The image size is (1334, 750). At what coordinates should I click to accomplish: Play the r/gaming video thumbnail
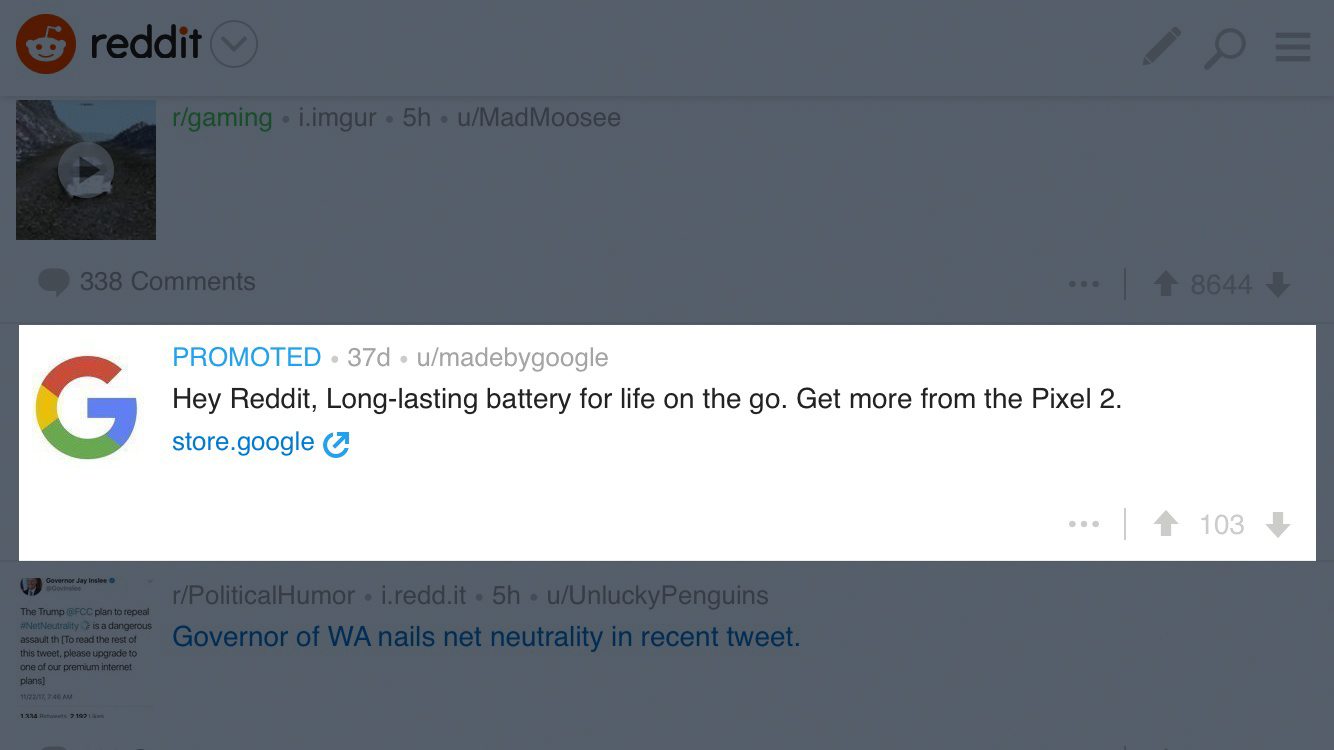tap(86, 170)
